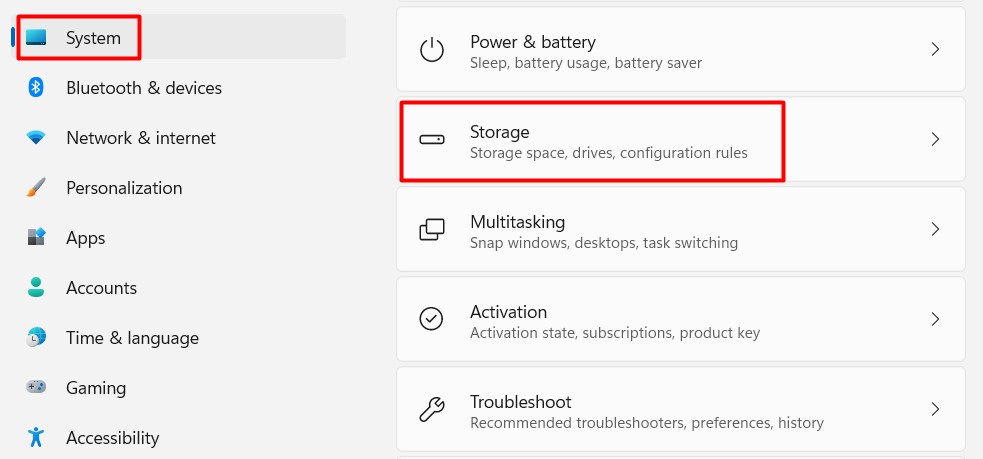983x459 pixels.
Task: Click the Troubleshoot wrench icon
Action: click(x=431, y=410)
